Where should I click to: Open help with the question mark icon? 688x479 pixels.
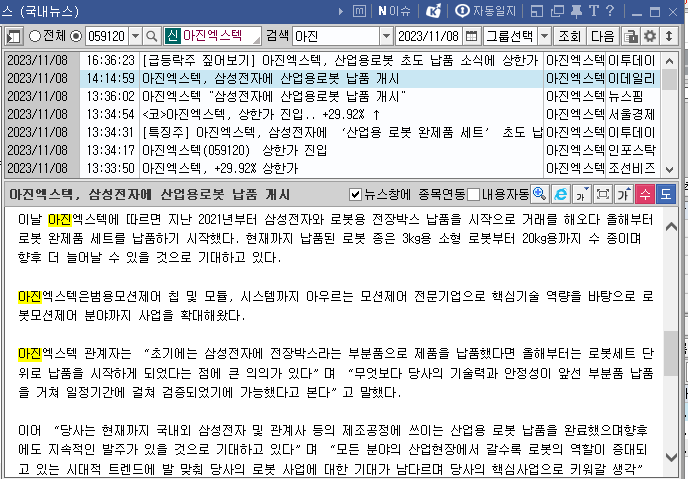pos(610,11)
